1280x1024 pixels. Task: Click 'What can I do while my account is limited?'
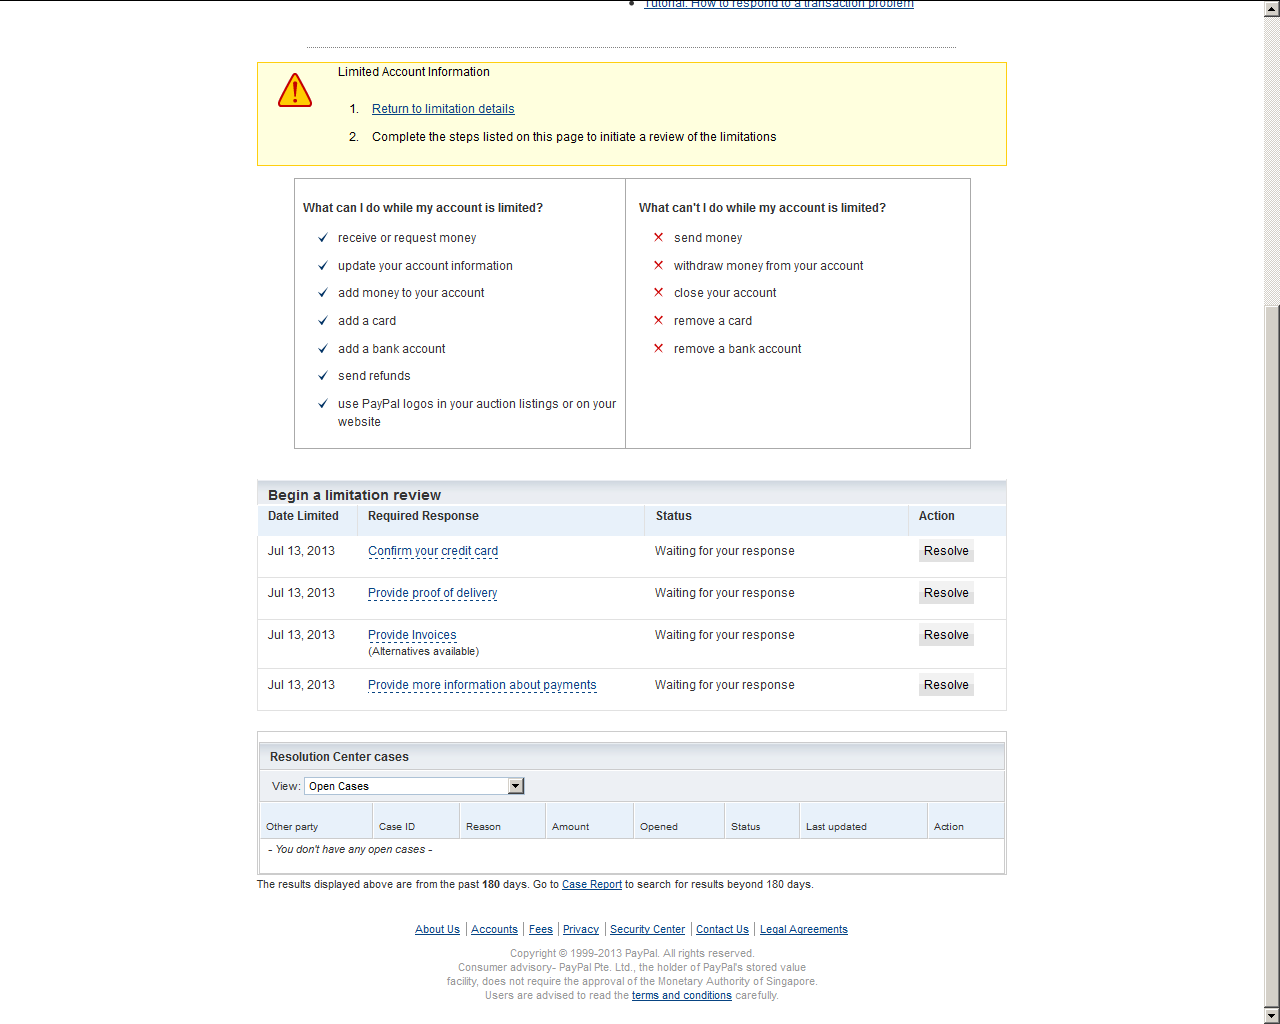tap(423, 208)
